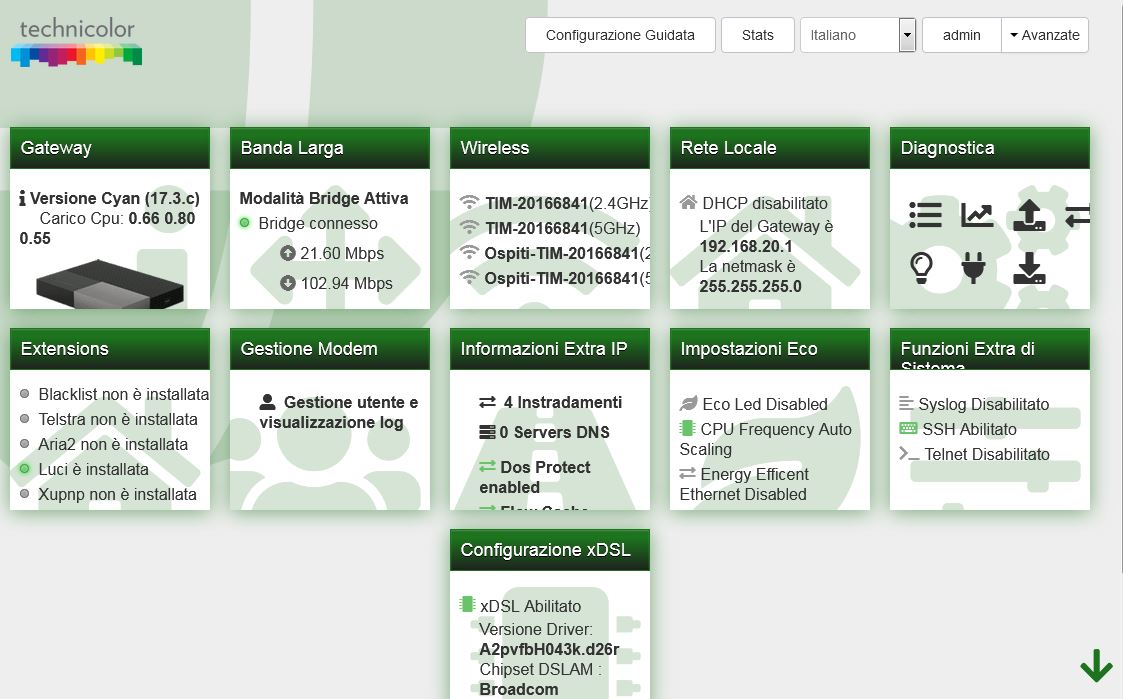Open the Diagnostica line chart icon
1123x699 pixels.
(977, 215)
